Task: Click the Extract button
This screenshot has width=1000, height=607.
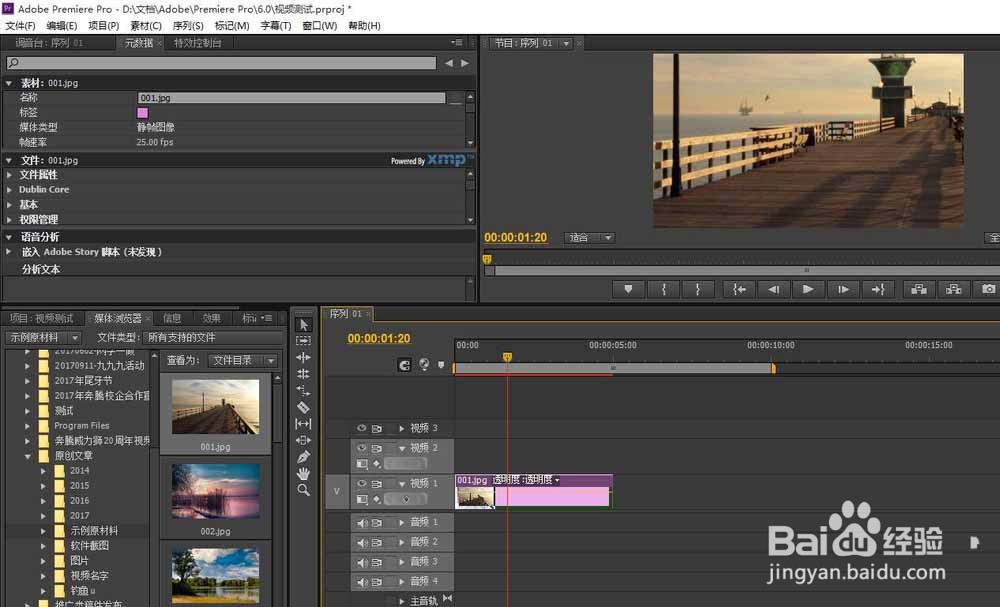Action: (x=954, y=289)
